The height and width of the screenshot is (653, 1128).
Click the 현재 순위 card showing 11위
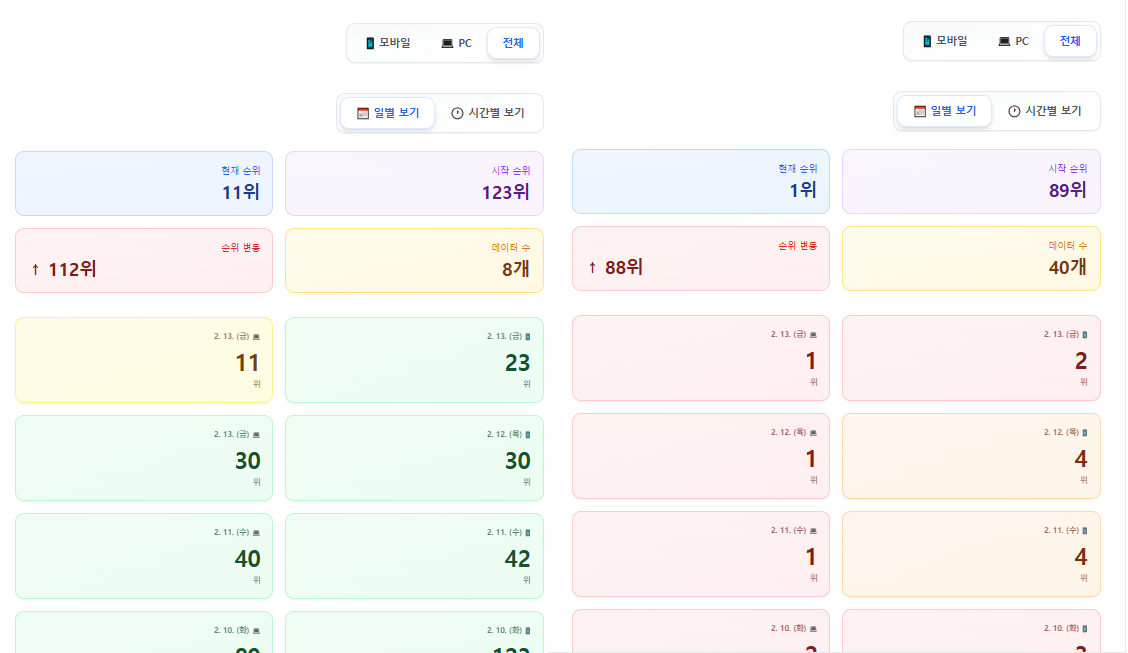[144, 183]
